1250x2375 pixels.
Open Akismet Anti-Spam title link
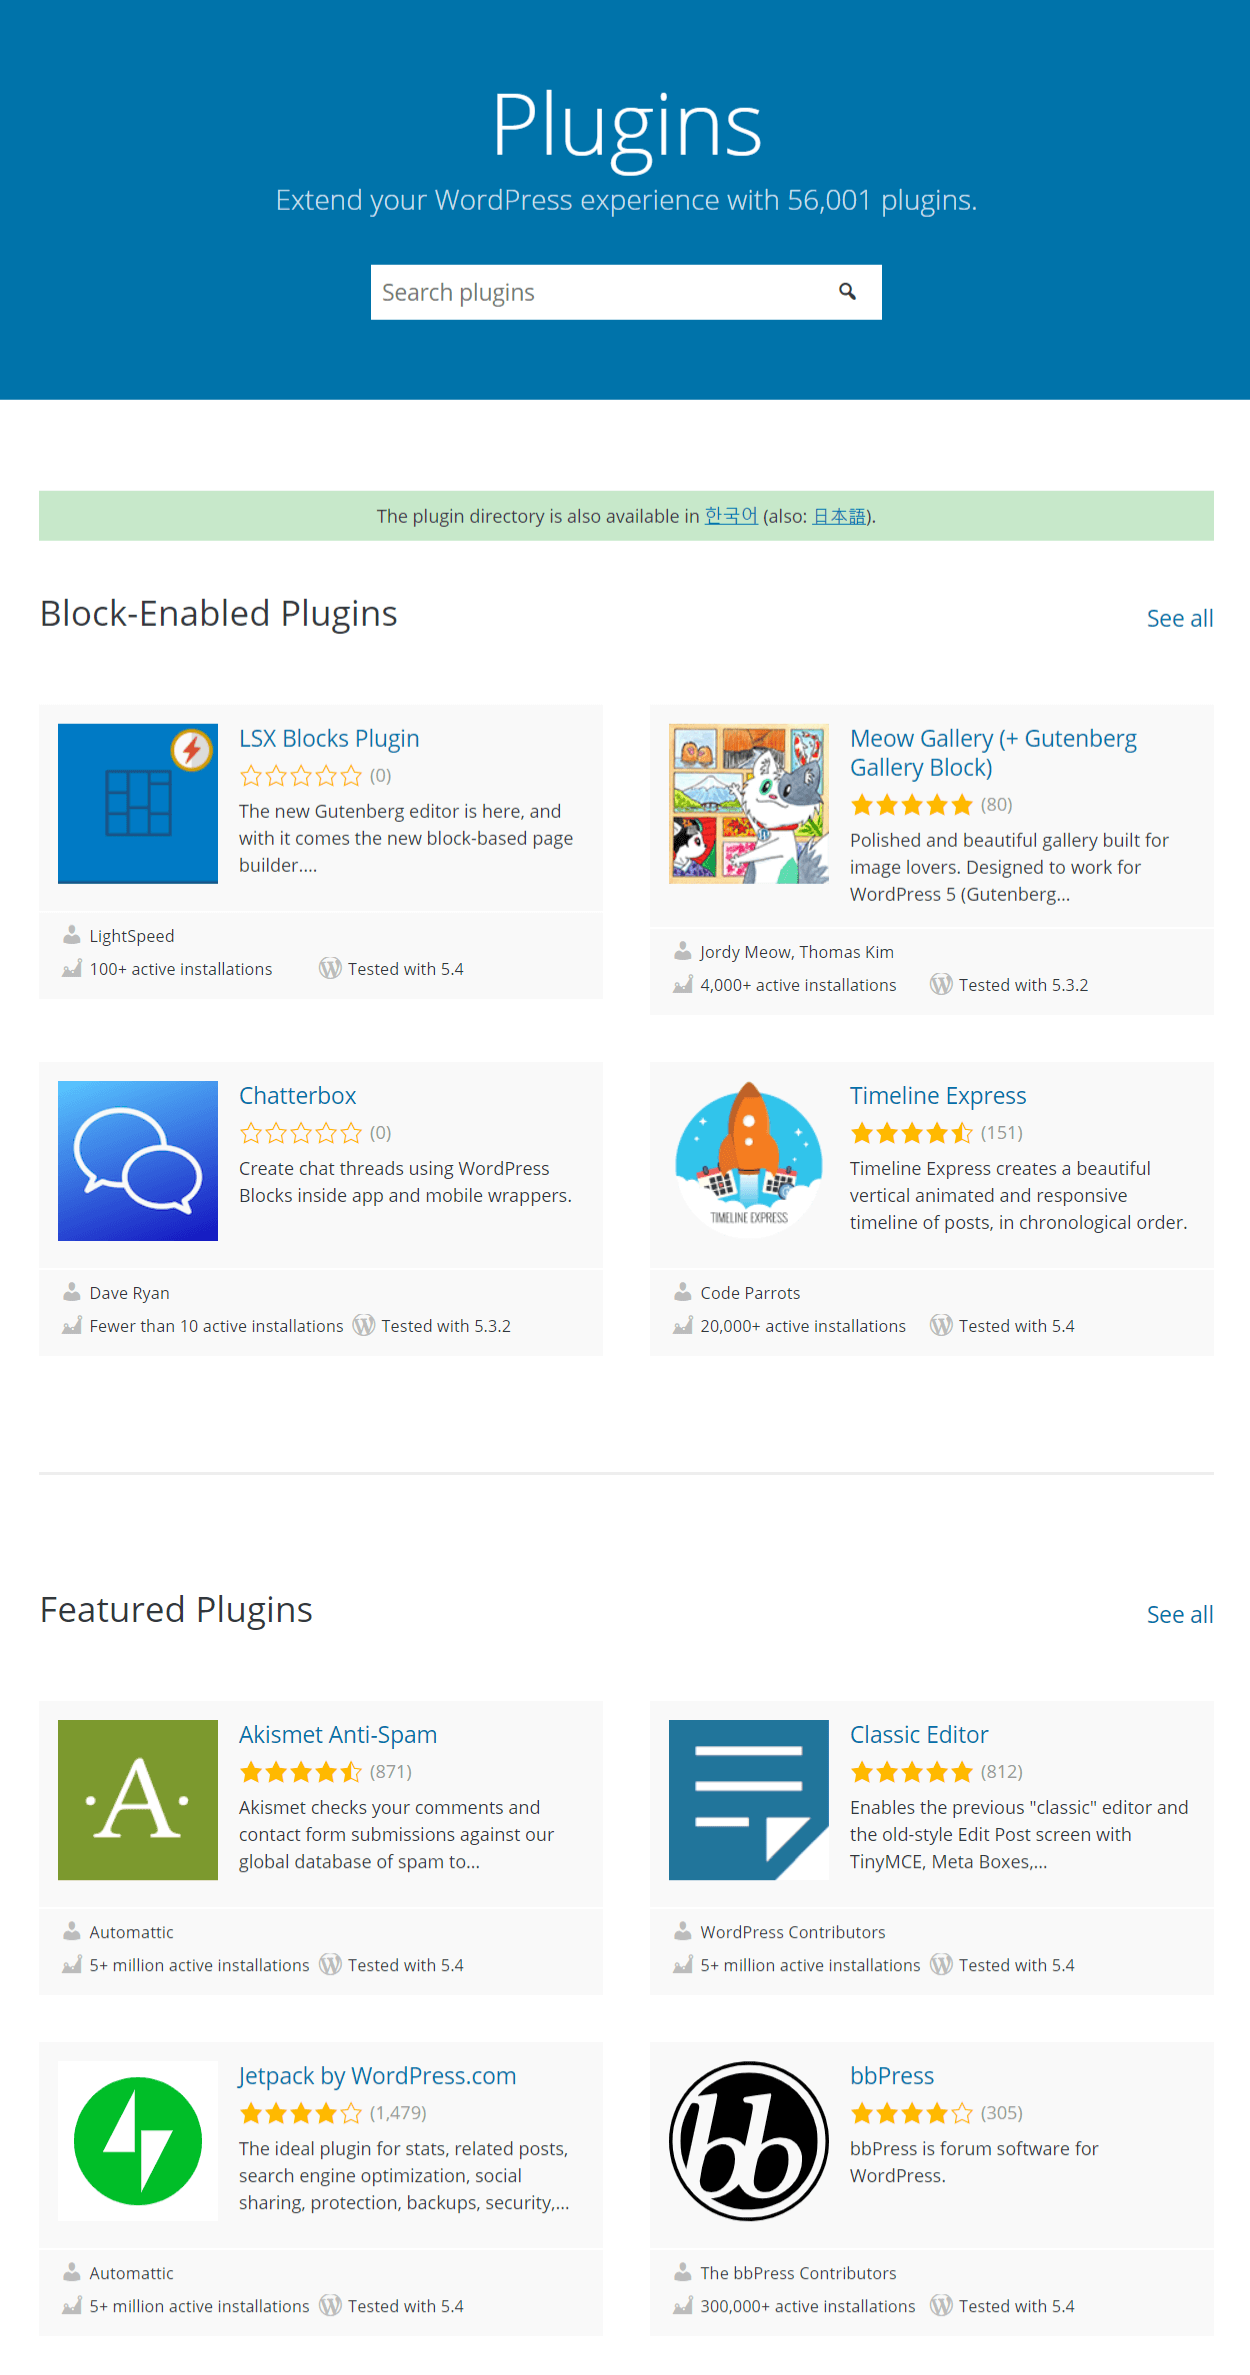coord(338,1734)
